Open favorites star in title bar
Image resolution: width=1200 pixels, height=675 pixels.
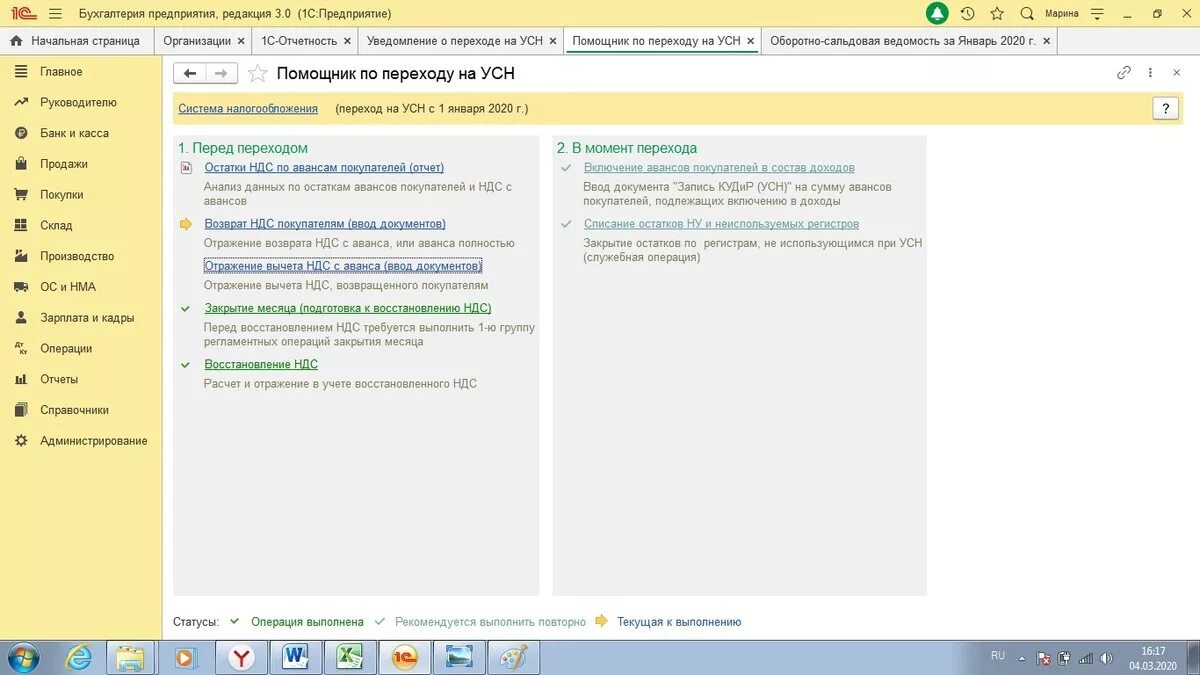coord(997,13)
